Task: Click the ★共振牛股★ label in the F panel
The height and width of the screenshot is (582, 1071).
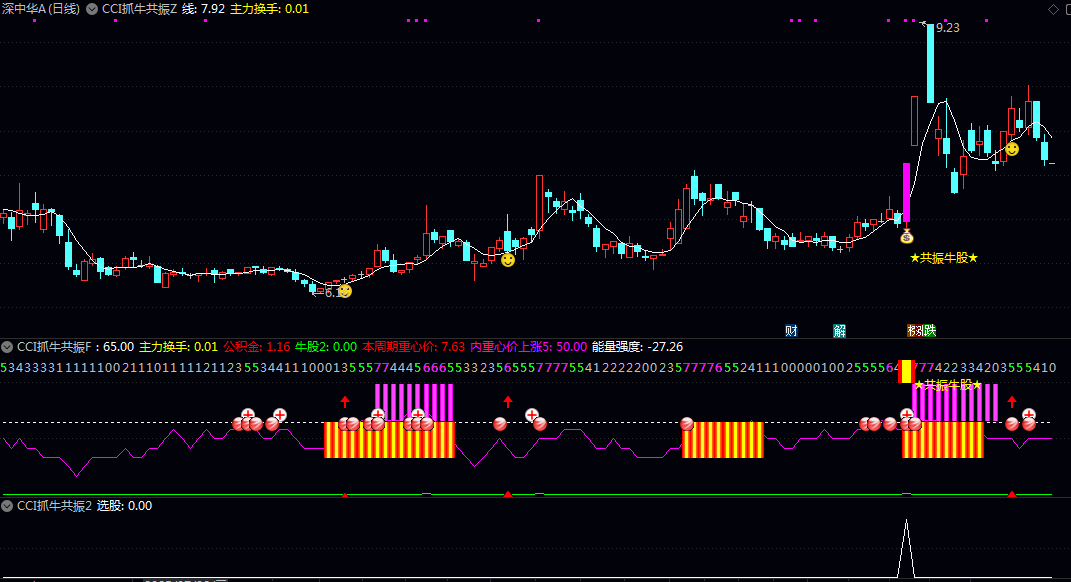Action: coord(948,385)
